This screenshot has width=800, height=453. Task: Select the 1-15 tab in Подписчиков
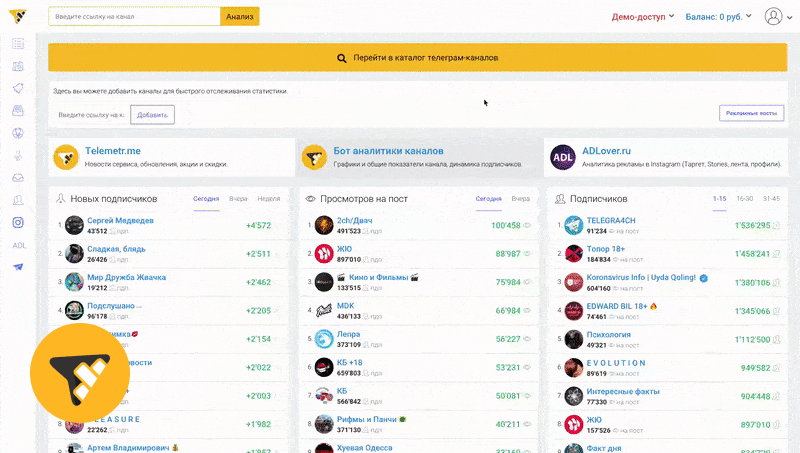(719, 198)
